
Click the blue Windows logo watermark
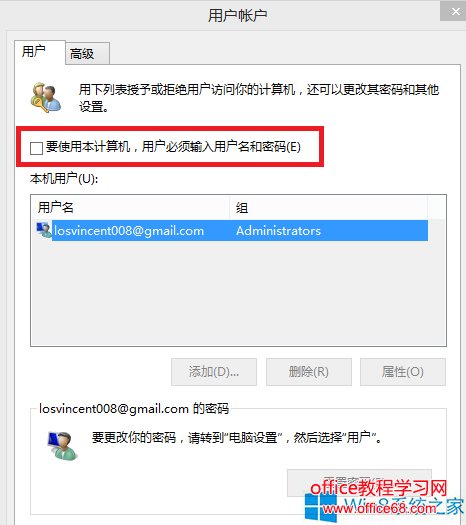[x=320, y=507]
